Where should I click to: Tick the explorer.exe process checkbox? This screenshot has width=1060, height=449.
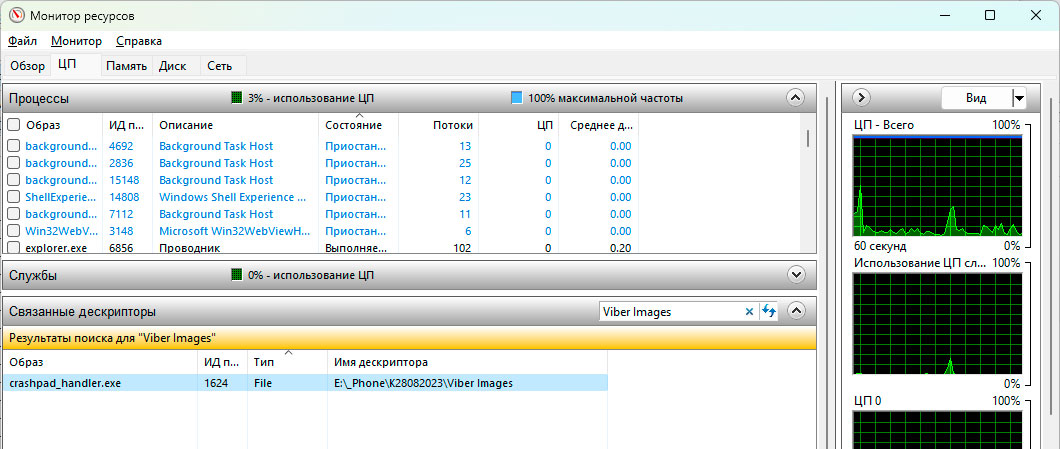coord(14,248)
